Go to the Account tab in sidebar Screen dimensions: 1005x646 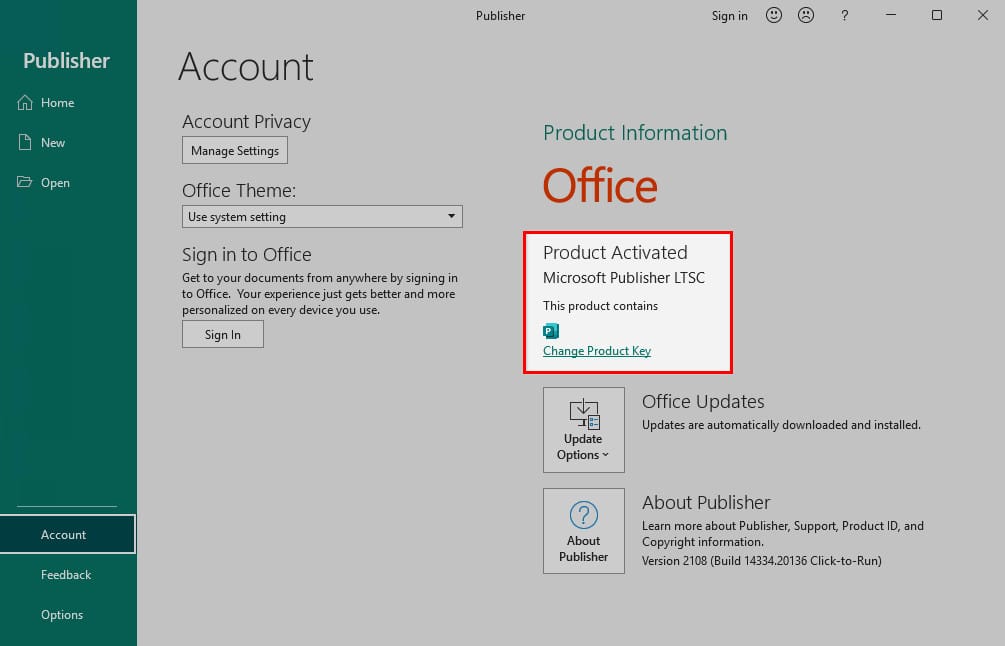tap(68, 534)
